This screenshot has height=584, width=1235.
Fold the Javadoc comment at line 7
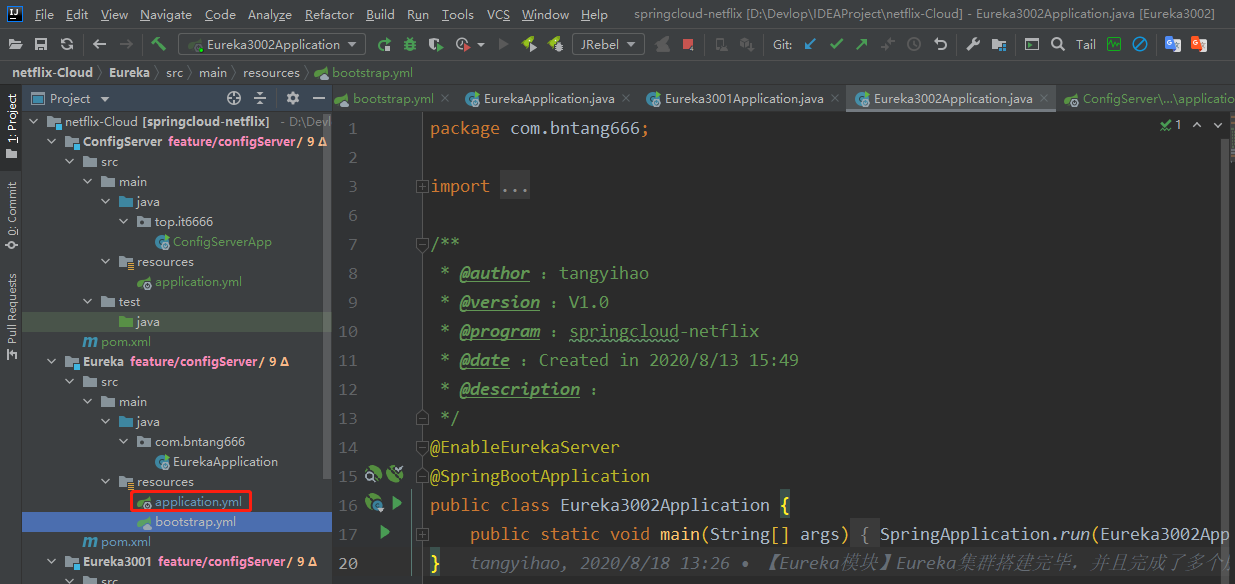pyautogui.click(x=422, y=244)
